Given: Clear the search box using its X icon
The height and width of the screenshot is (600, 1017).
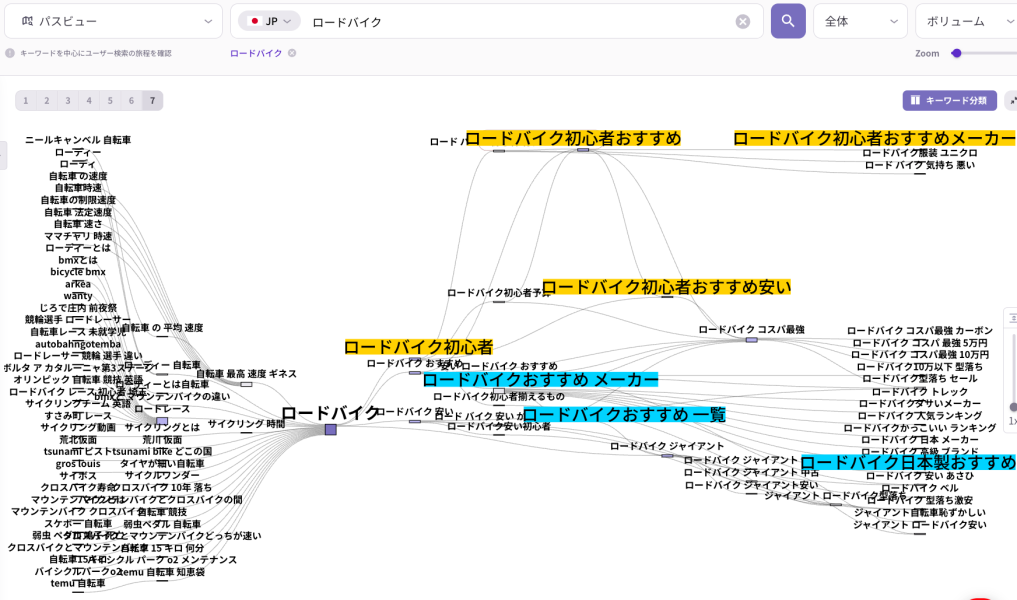Looking at the screenshot, I should point(742,21).
